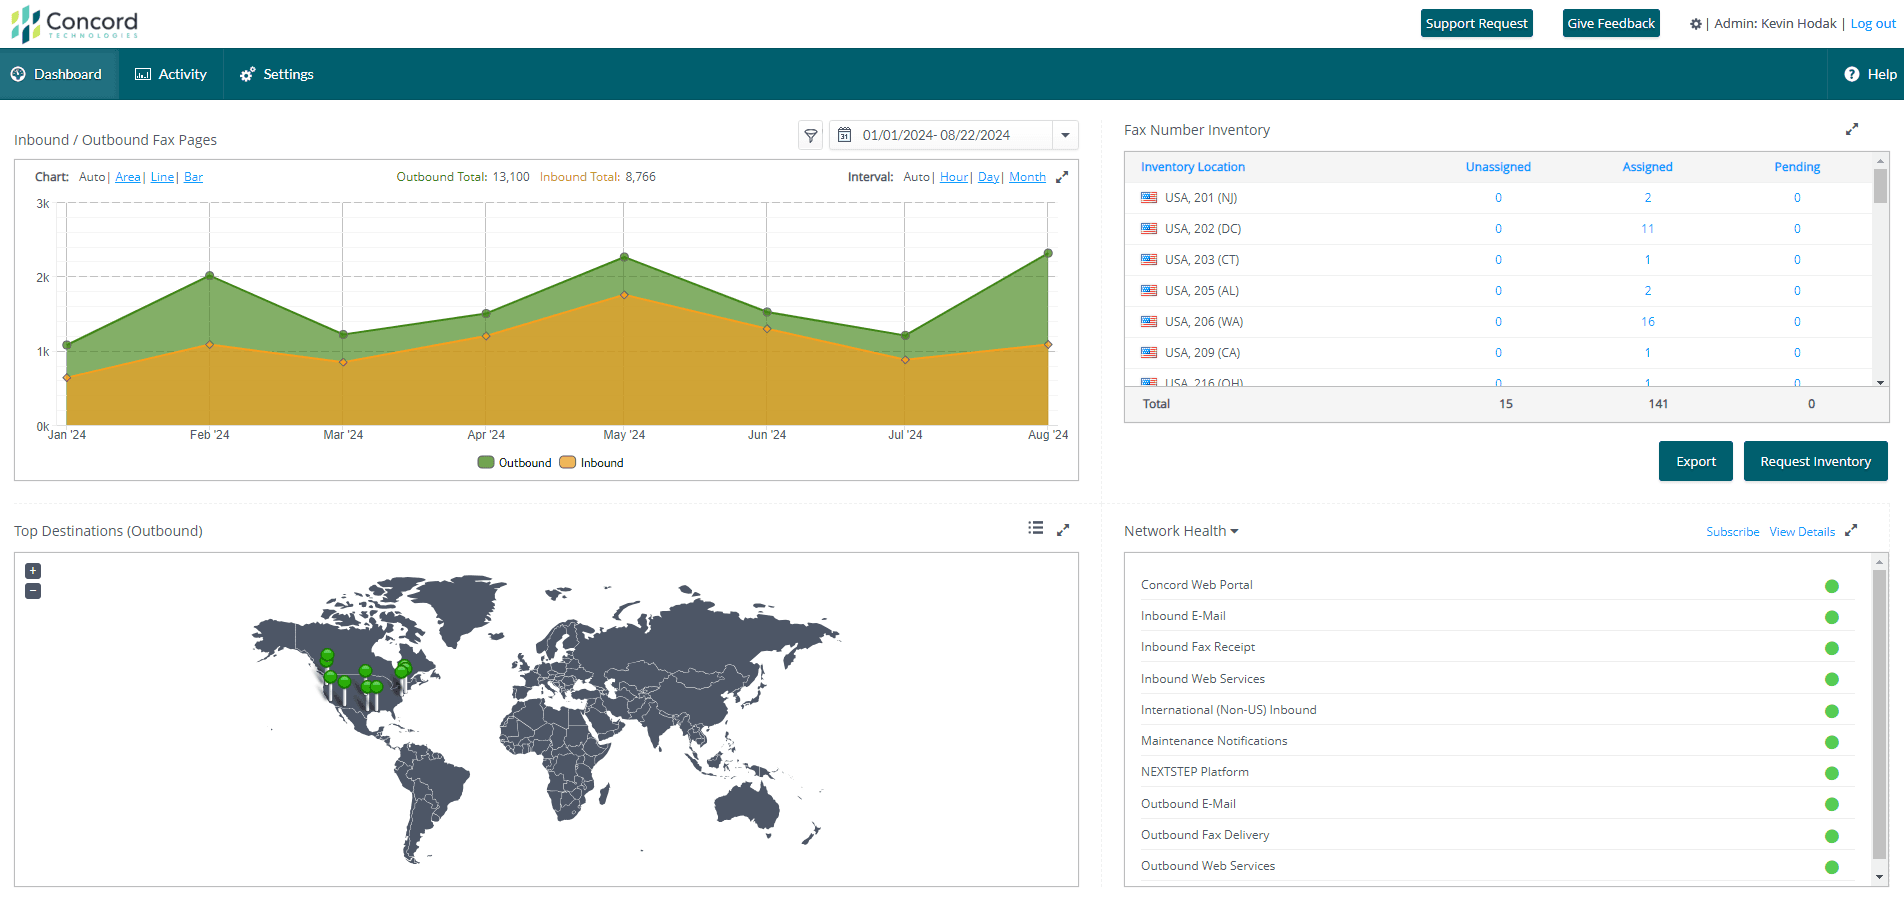The width and height of the screenshot is (1904, 897).
Task: Click the USA, 209 (CA) row label
Action: click(1202, 353)
